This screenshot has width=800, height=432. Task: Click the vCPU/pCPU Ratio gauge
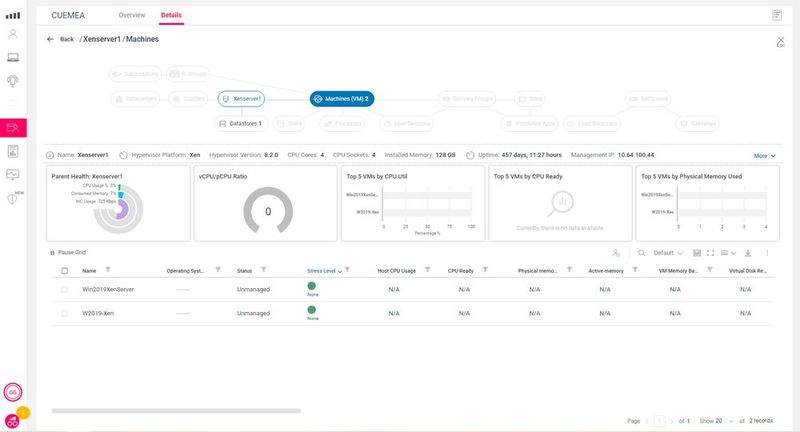[x=268, y=211]
